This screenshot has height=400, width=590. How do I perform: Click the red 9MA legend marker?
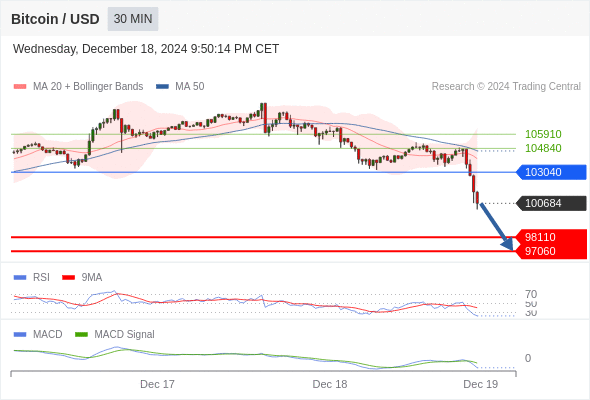[x=68, y=278]
